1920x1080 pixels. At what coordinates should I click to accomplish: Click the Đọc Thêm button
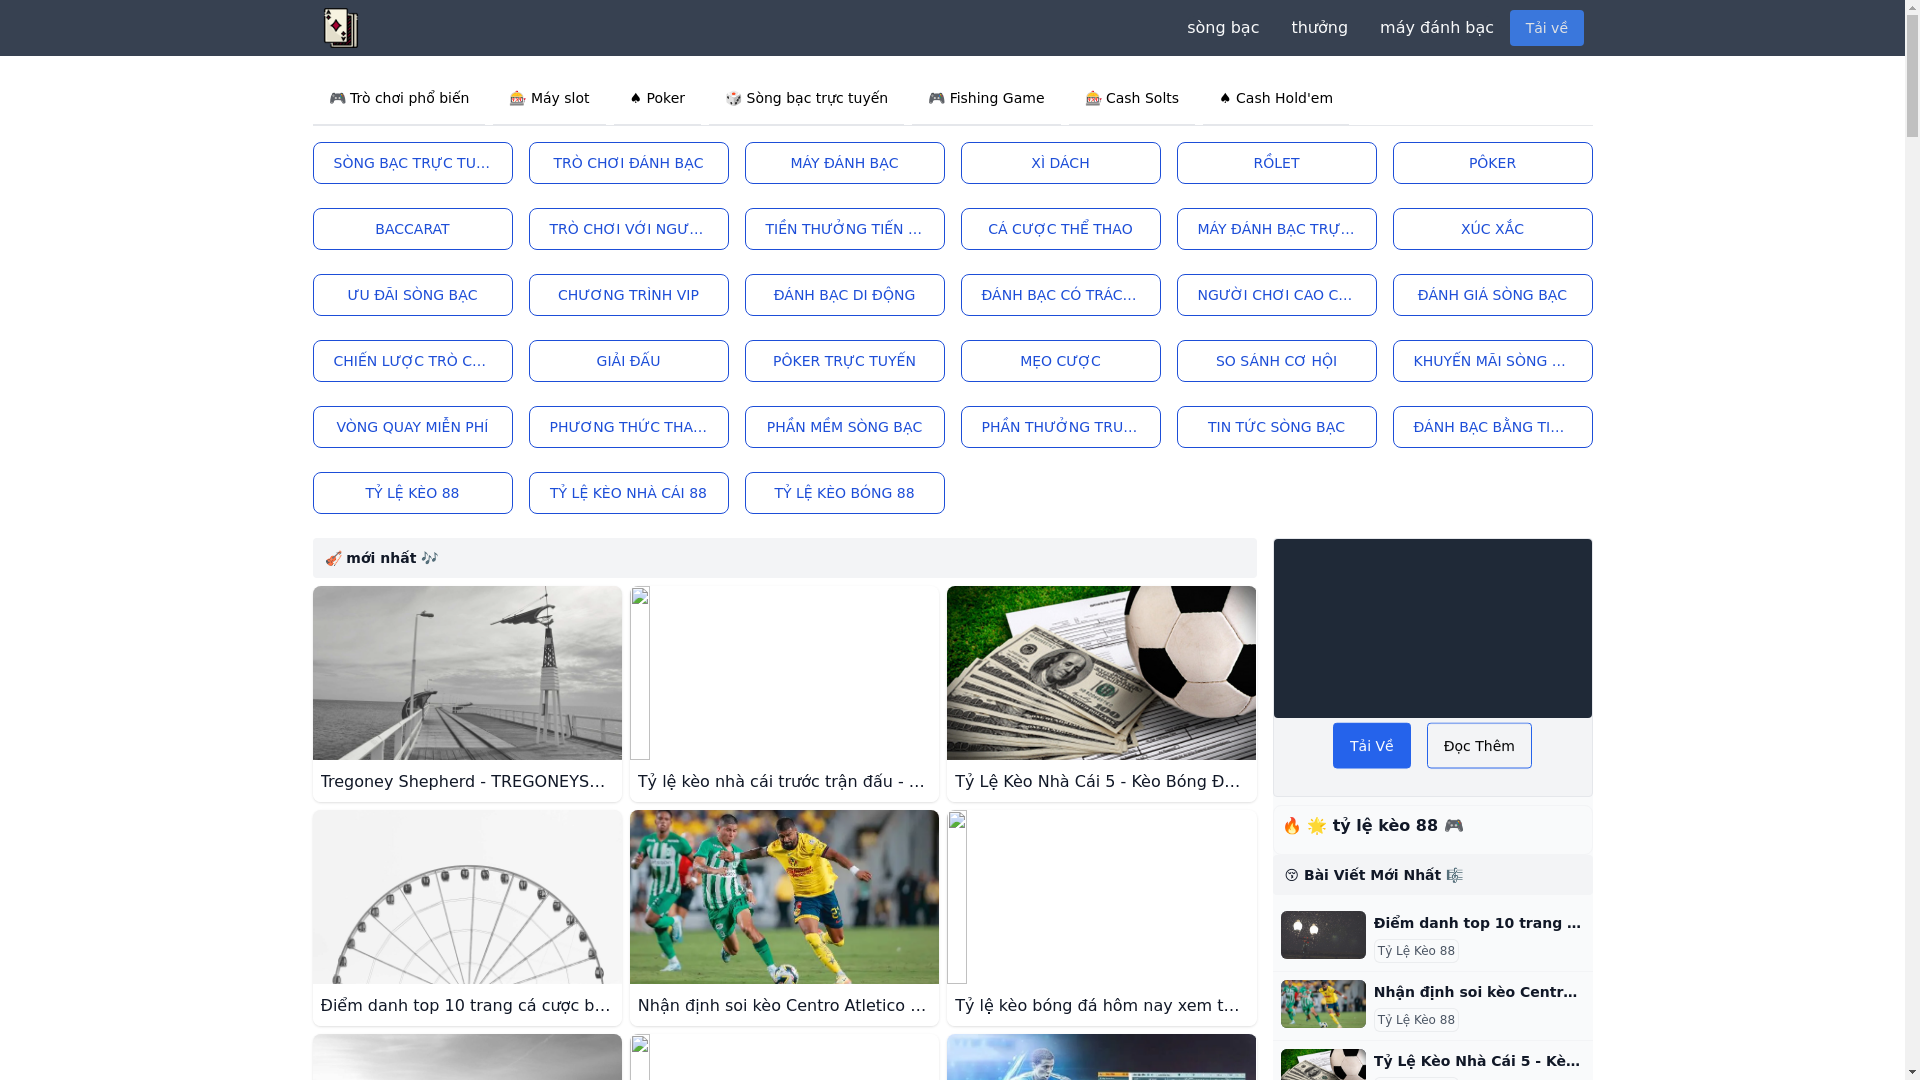[1479, 746]
